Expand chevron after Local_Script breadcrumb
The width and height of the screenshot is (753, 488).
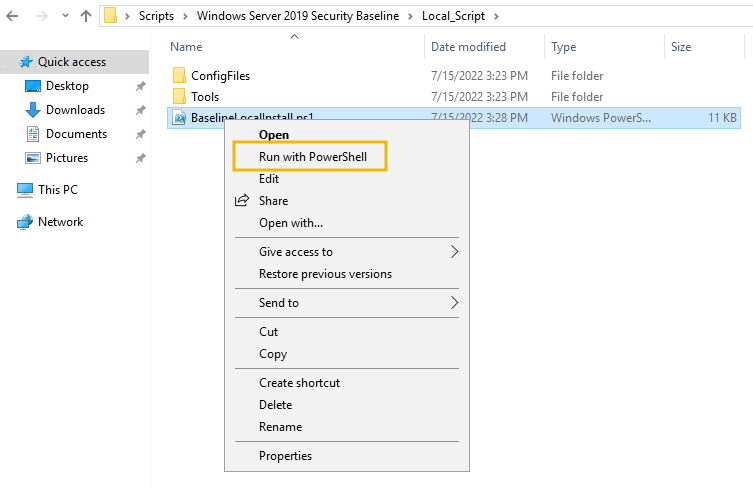coord(496,16)
